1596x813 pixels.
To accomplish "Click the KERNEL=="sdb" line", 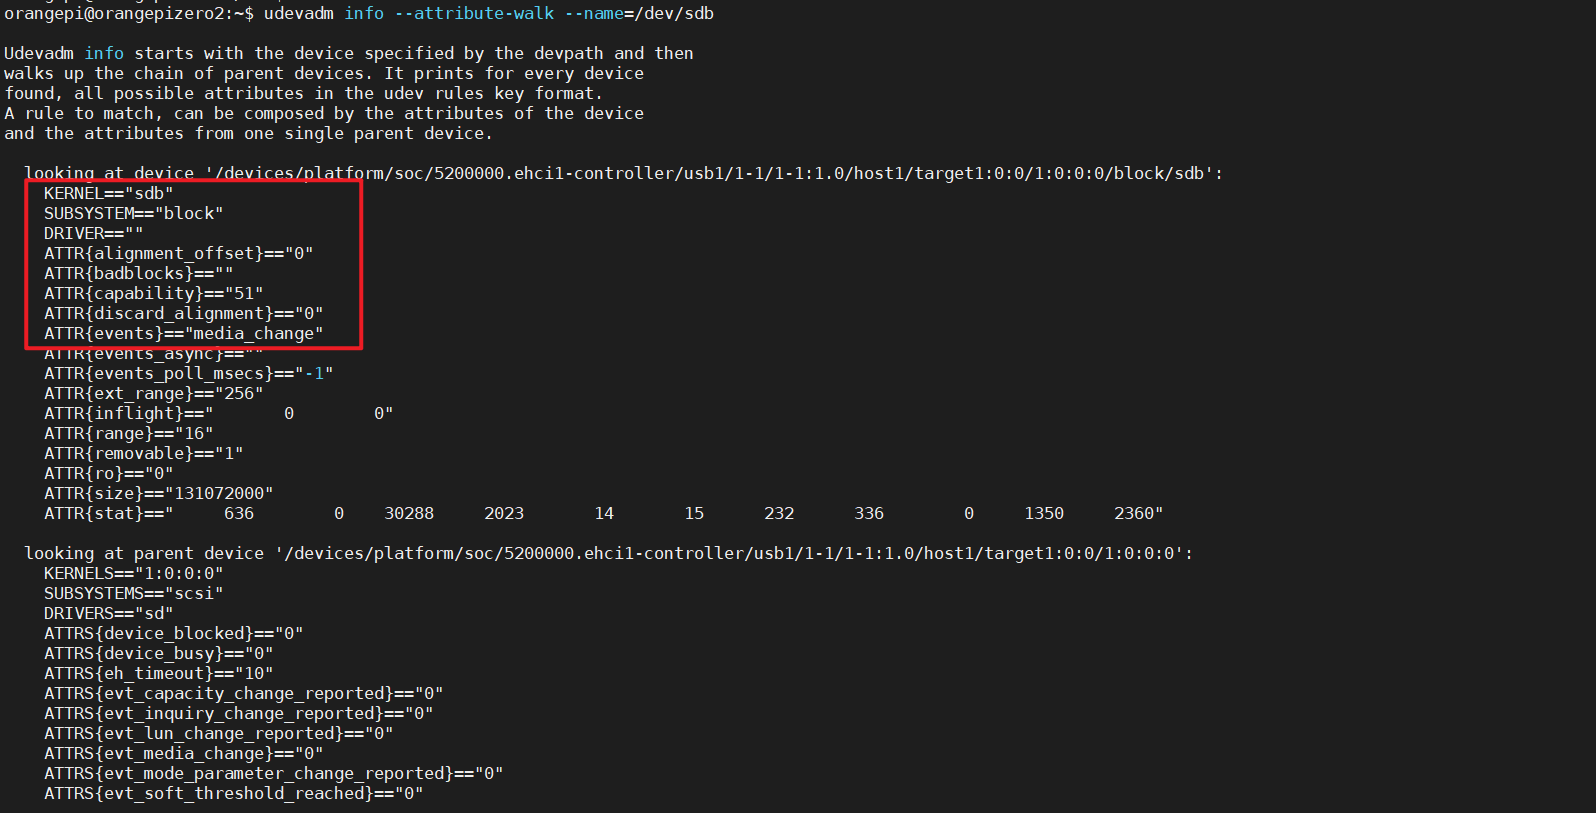I will coord(108,193).
